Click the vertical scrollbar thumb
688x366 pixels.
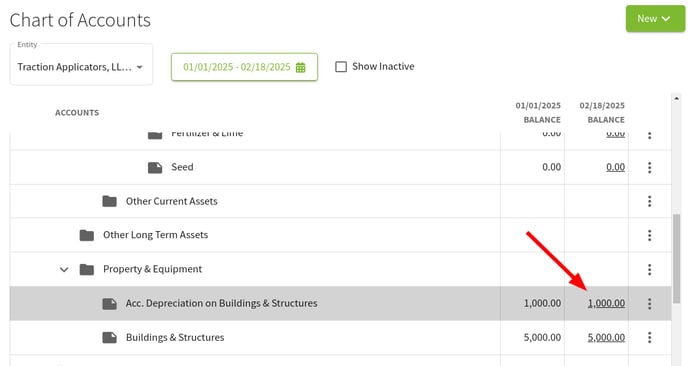click(x=677, y=259)
